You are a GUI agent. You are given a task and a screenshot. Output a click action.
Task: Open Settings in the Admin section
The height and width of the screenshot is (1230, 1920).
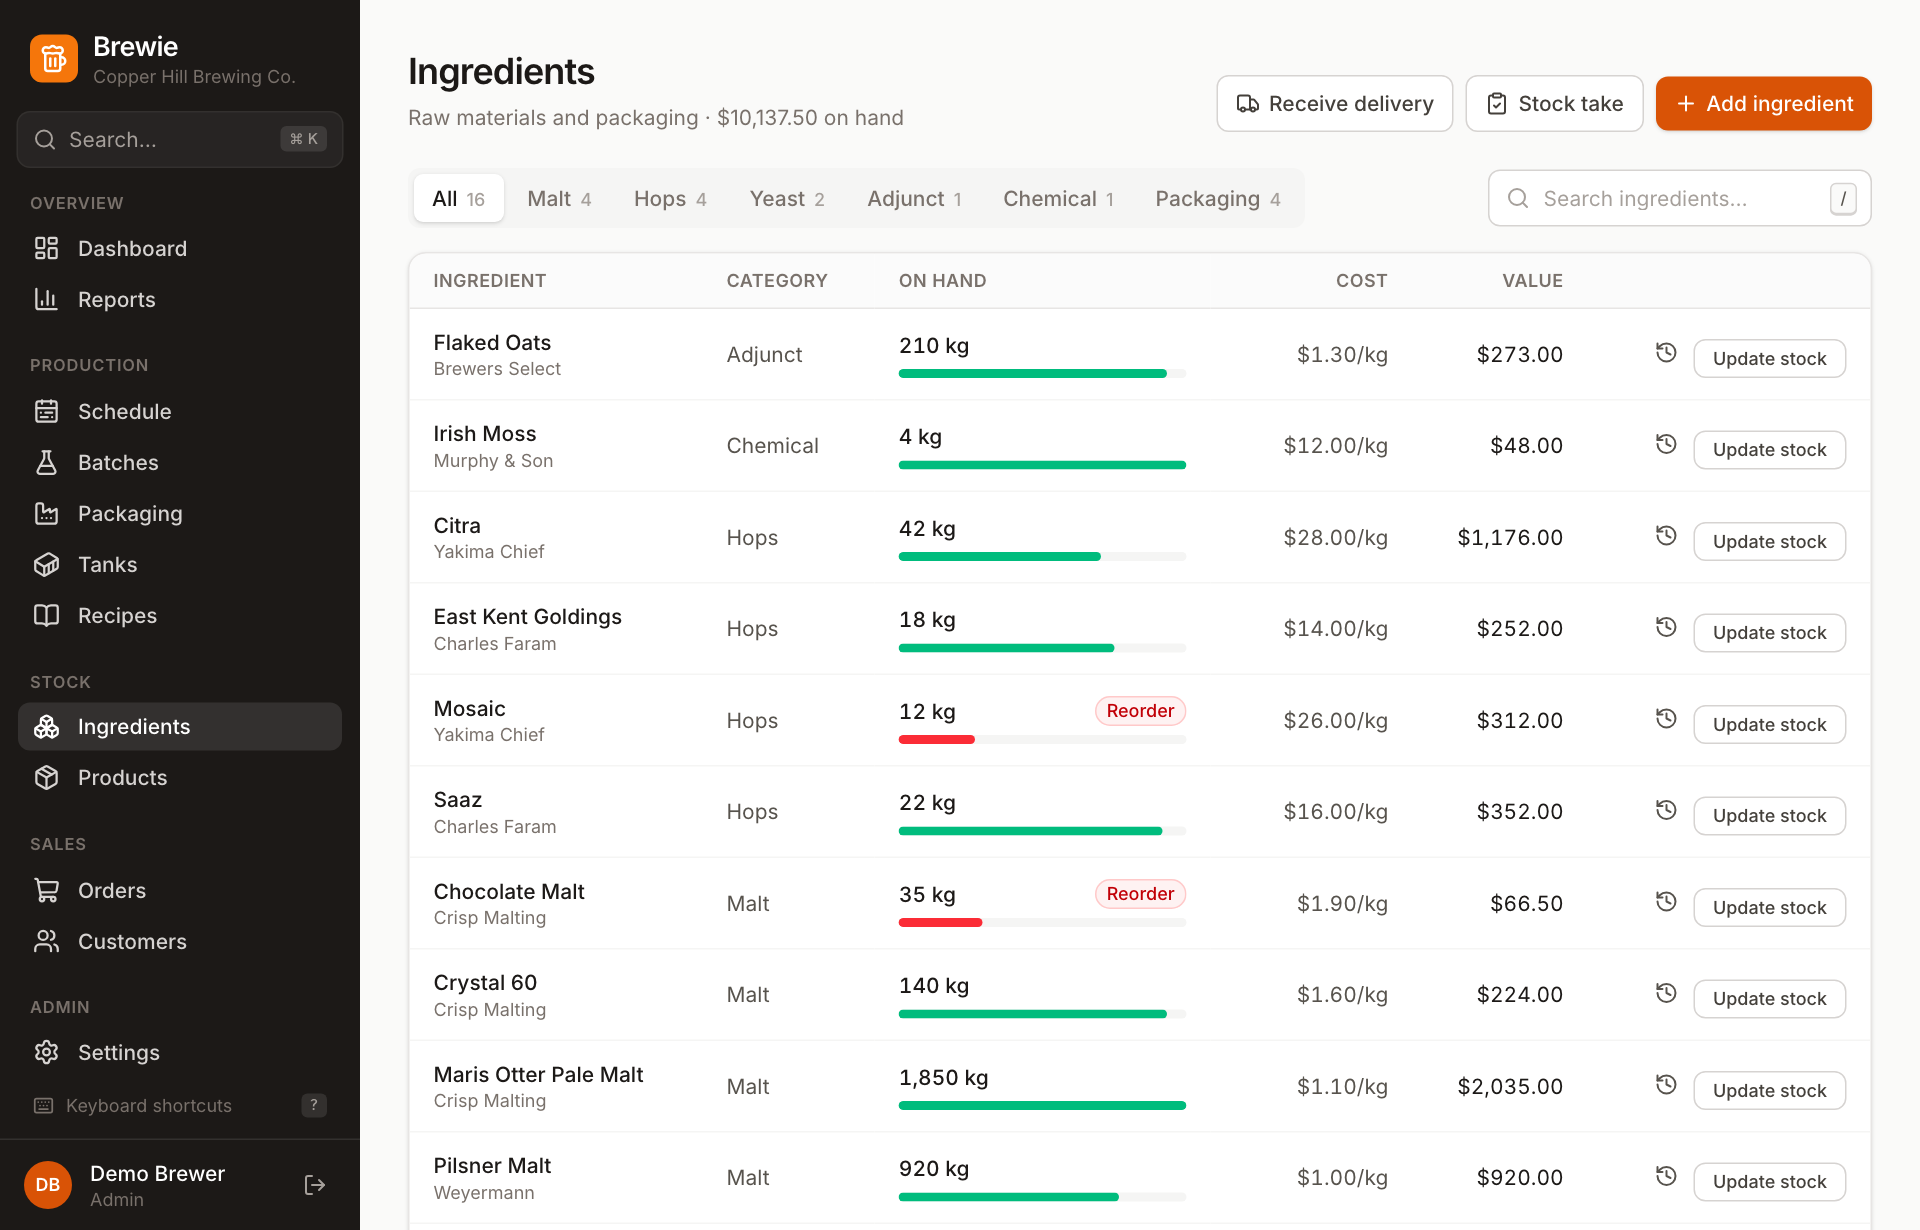point(180,1052)
